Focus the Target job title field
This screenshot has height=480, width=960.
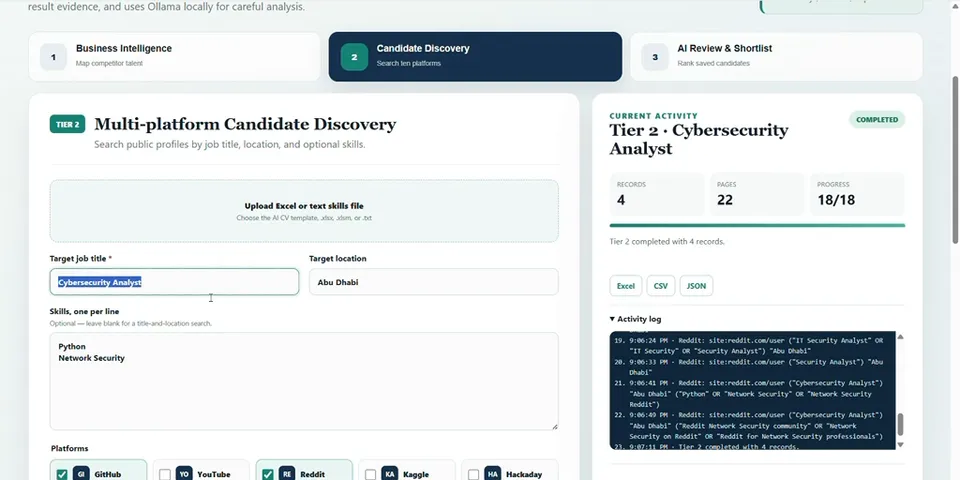[x=174, y=282]
